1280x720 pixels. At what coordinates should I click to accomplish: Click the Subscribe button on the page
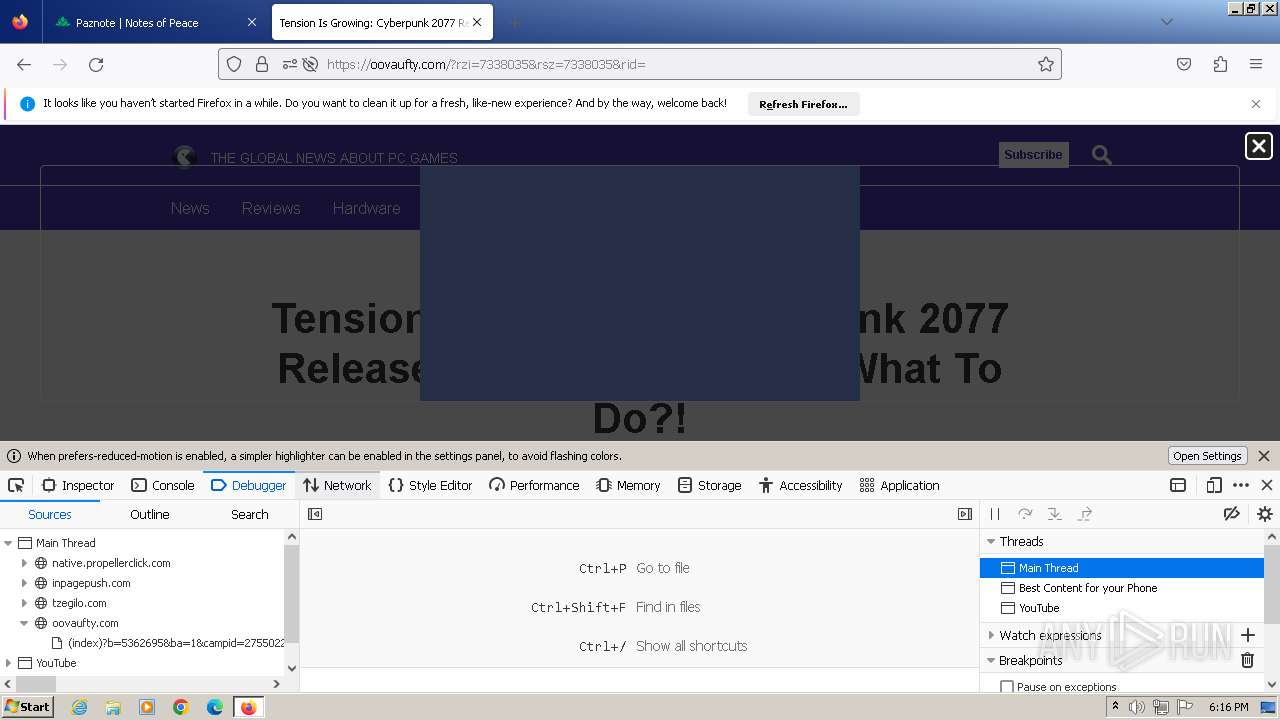(x=1033, y=155)
